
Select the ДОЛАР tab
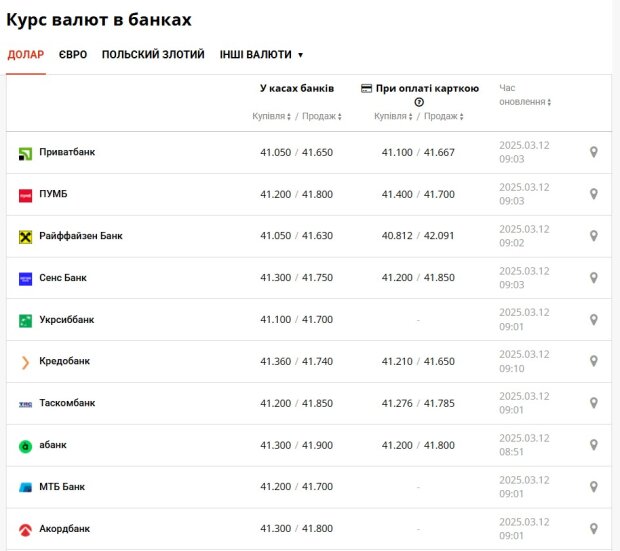[x=26, y=55]
